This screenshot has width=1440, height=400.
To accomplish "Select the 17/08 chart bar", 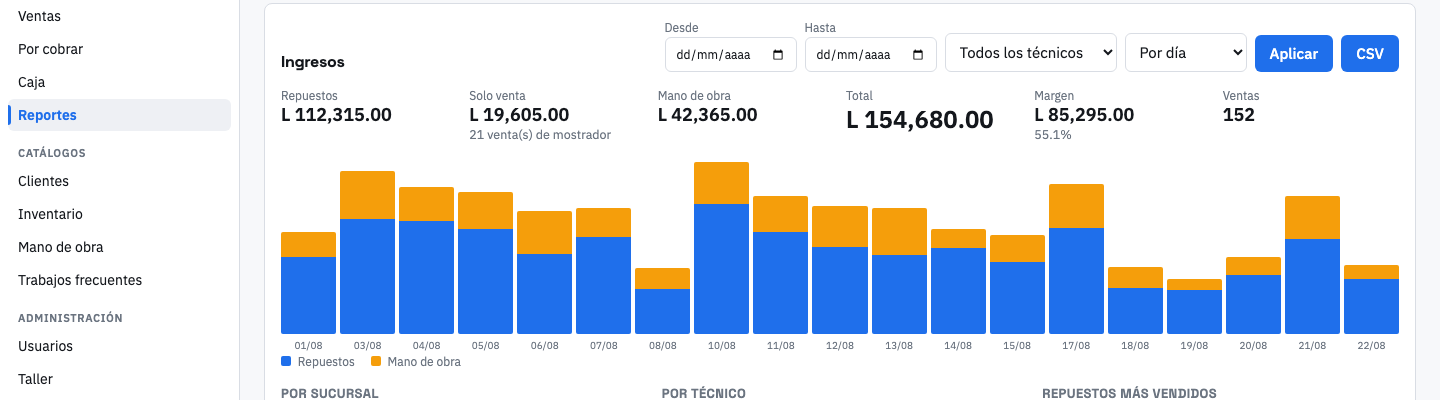I will click(x=1076, y=259).
